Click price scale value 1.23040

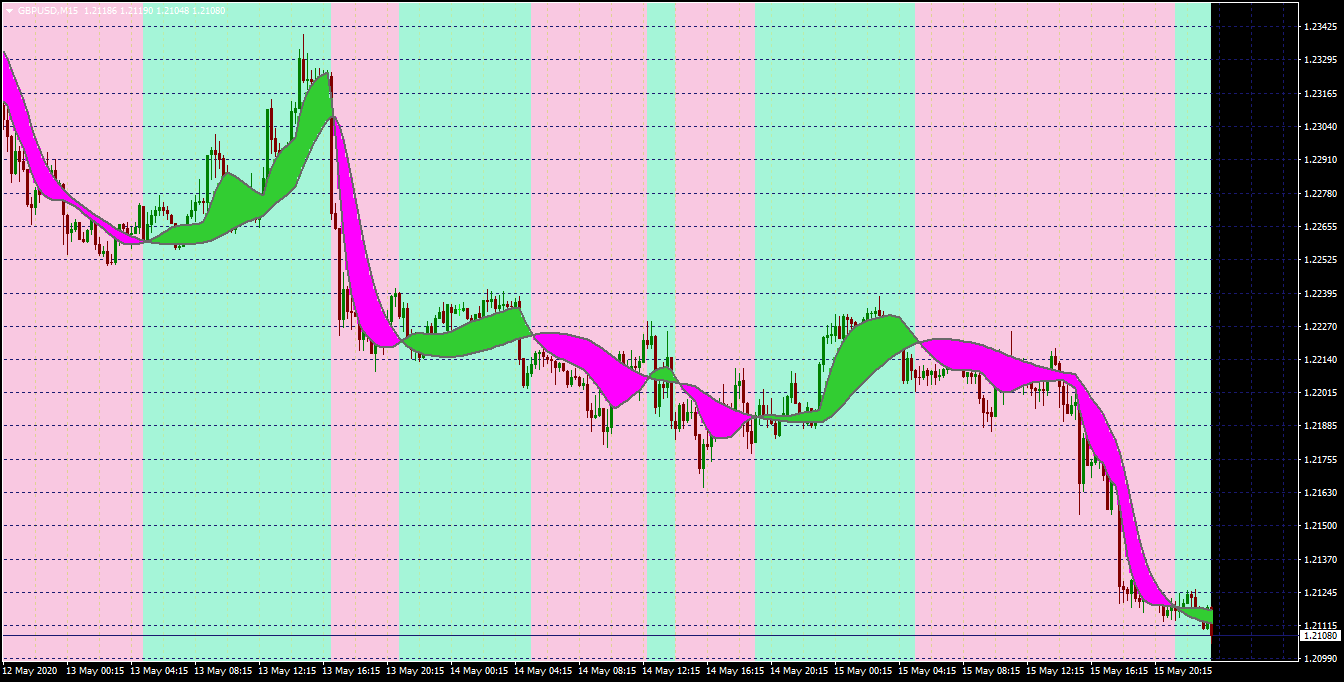(x=1321, y=127)
